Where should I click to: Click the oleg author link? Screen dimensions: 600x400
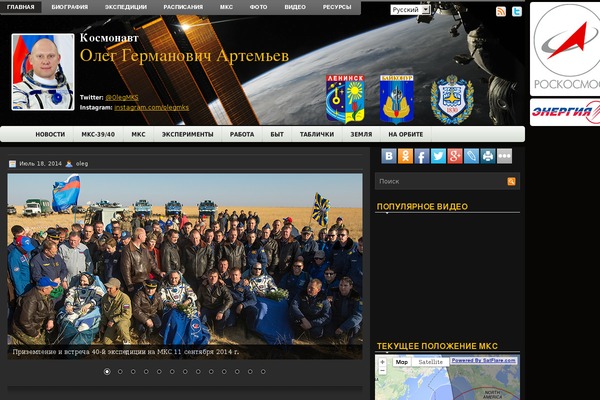click(x=82, y=164)
